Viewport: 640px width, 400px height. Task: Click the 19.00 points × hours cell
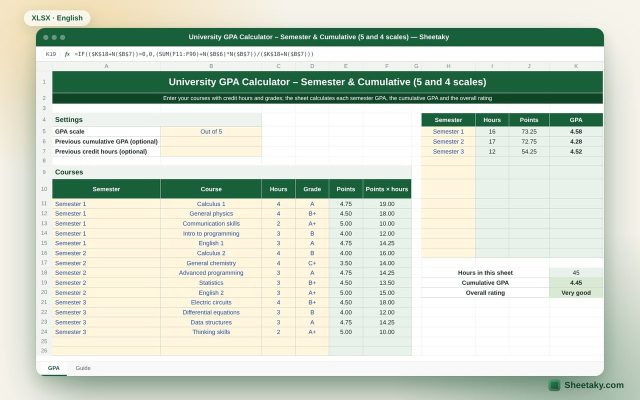pos(387,204)
